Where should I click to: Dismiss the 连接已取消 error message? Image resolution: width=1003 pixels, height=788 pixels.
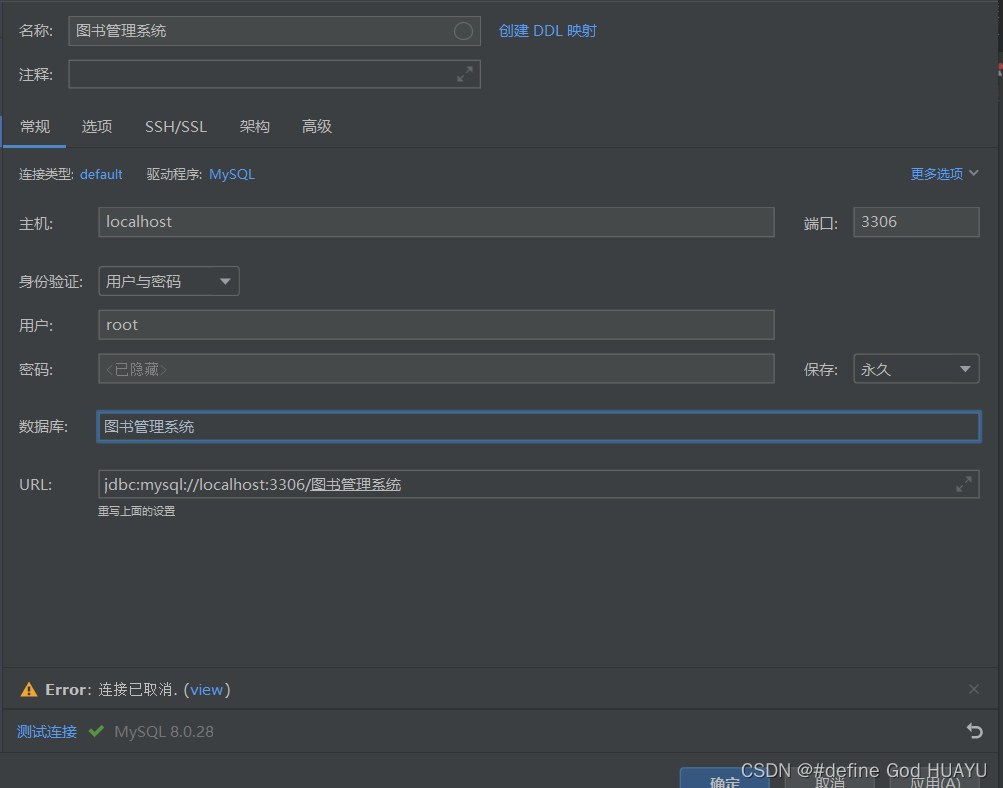[974, 688]
